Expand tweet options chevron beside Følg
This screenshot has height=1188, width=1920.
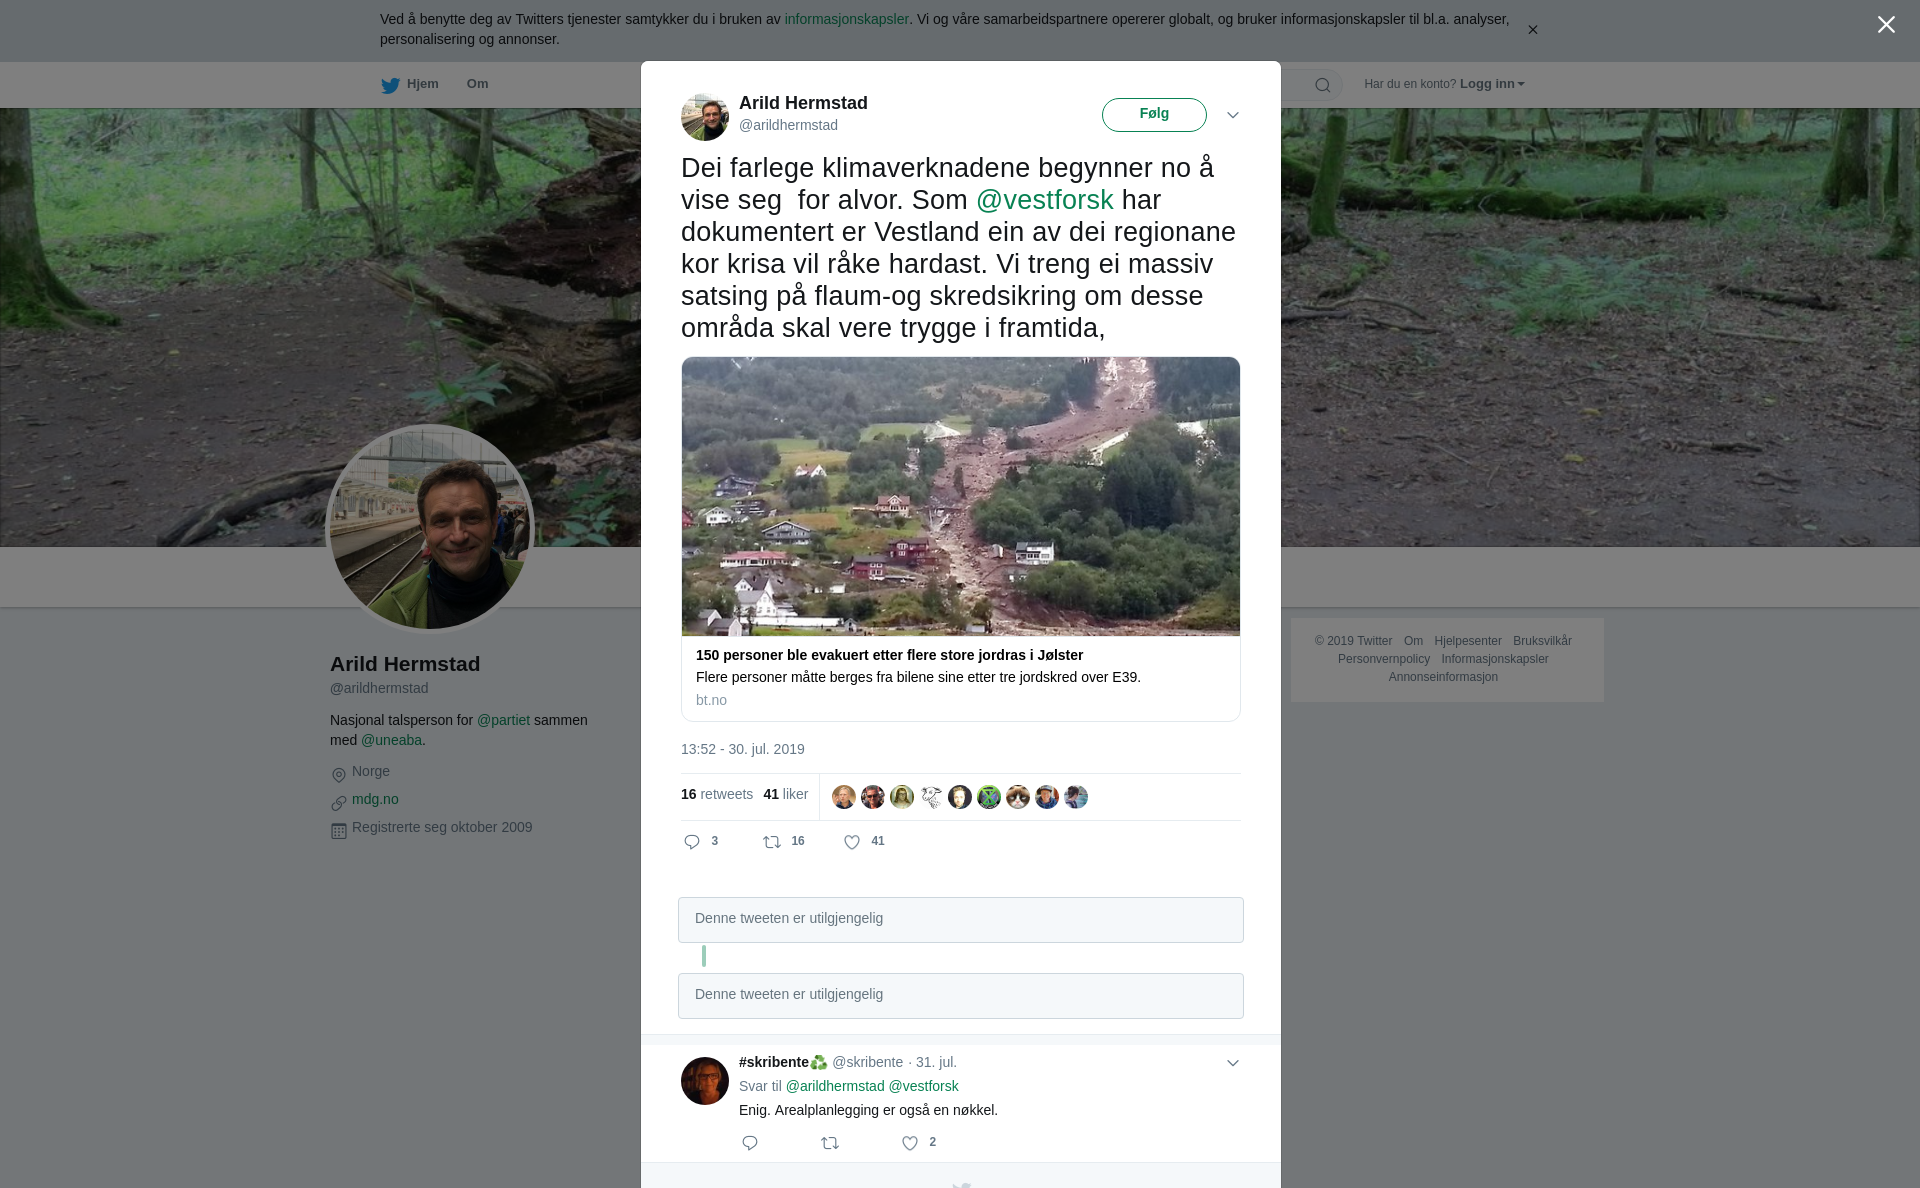(x=1233, y=115)
